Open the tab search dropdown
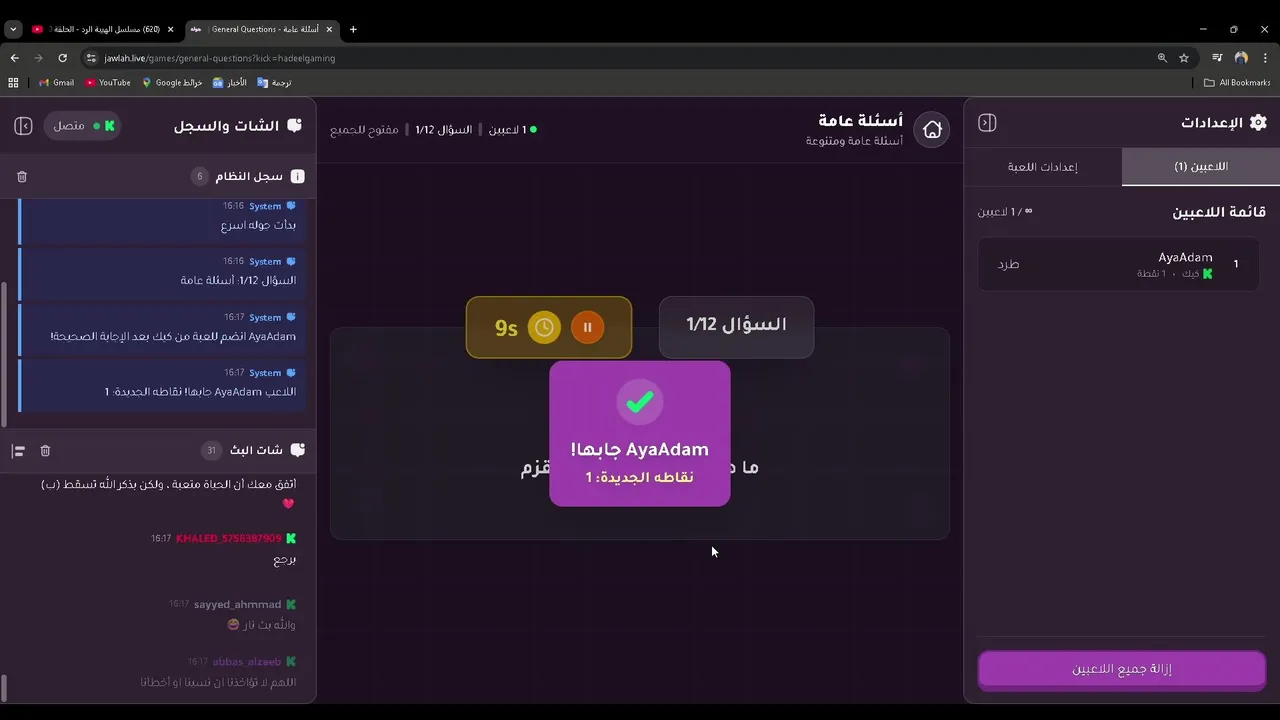 [13, 29]
